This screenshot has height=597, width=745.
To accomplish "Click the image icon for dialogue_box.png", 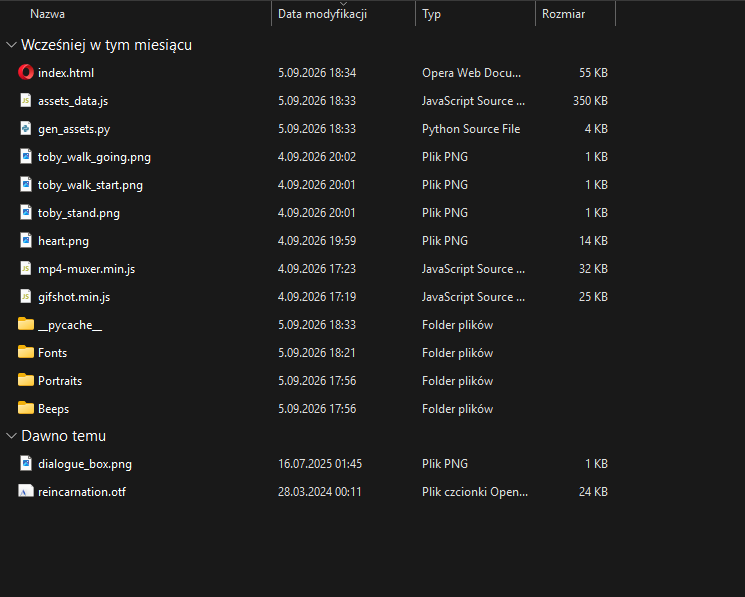I will (26, 463).
